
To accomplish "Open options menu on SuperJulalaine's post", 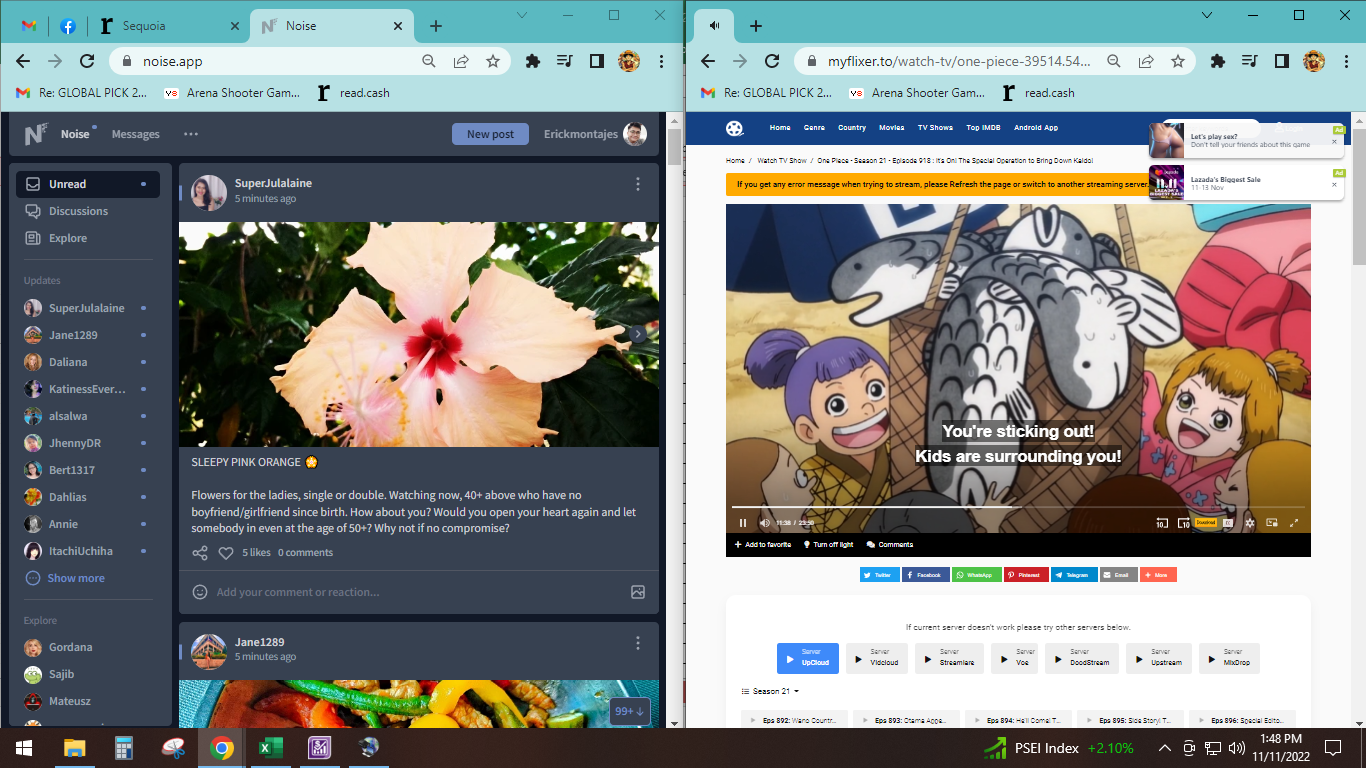I will 638,184.
